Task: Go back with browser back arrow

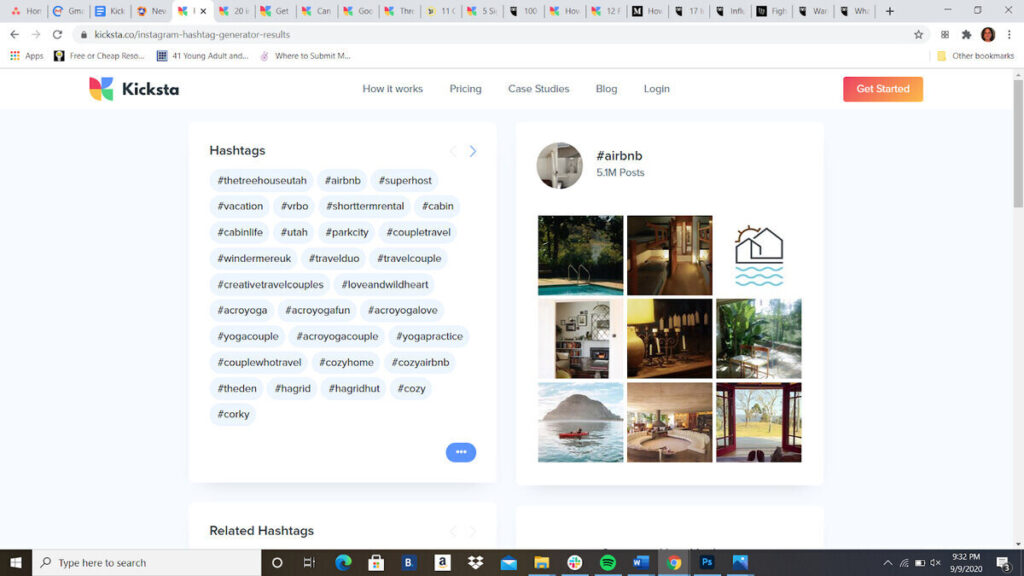Action: [14, 35]
